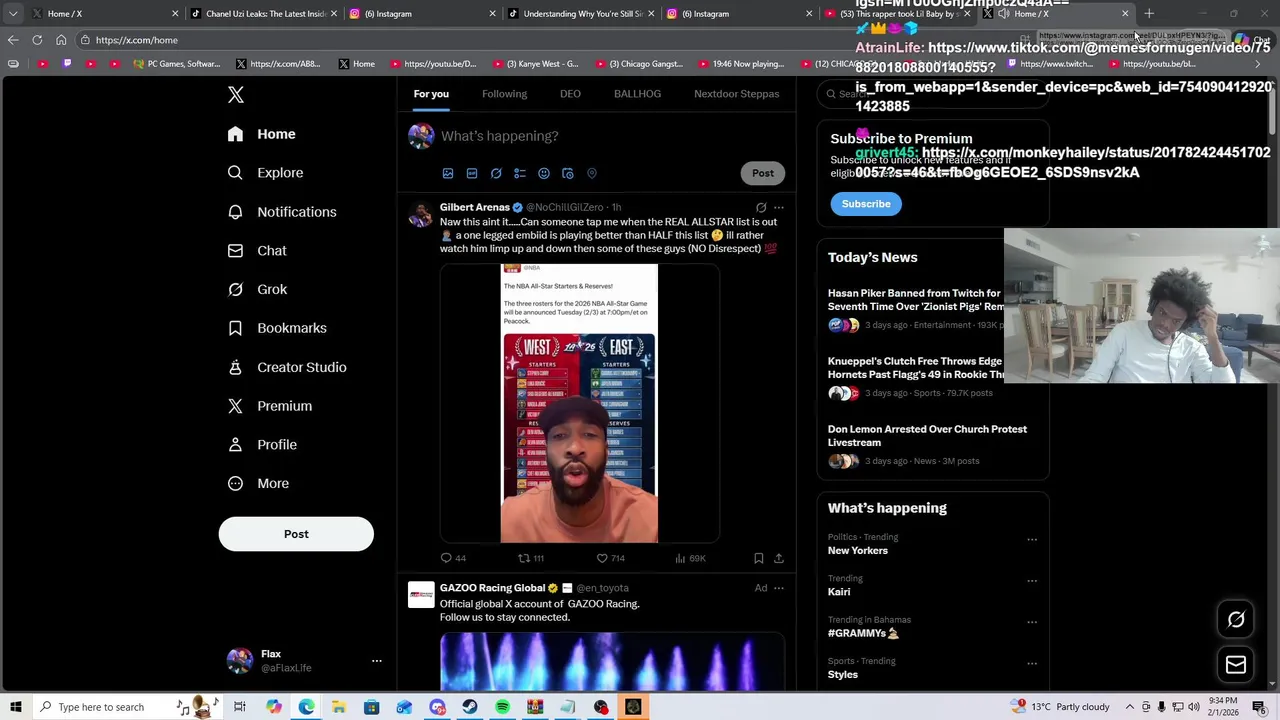Open Chat from the sidebar
Screen dimensions: 1280x720
coord(257,251)
